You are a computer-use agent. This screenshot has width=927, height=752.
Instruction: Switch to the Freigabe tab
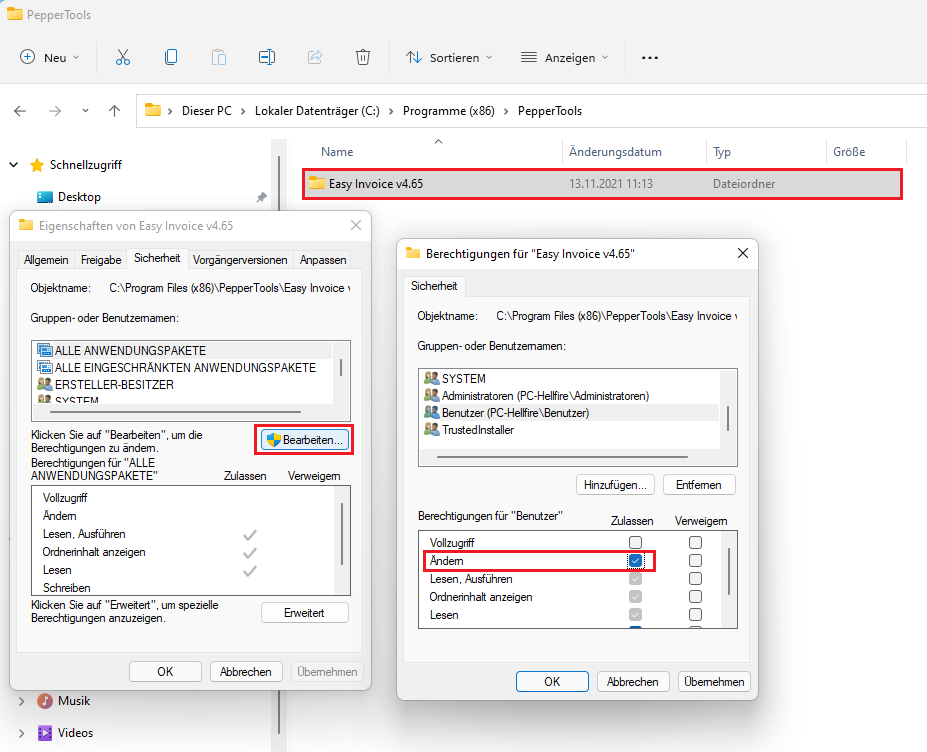101,260
